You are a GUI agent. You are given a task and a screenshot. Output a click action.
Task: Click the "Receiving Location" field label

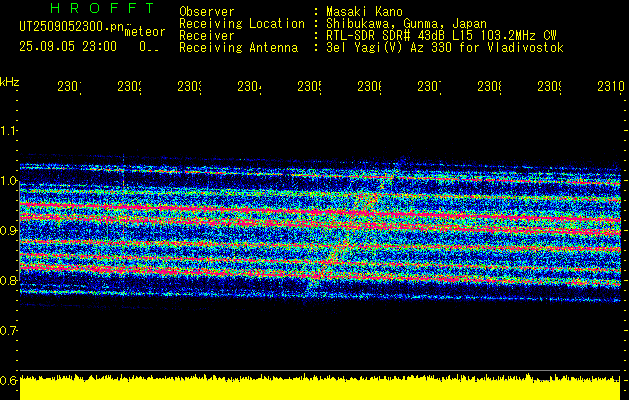click(242, 24)
